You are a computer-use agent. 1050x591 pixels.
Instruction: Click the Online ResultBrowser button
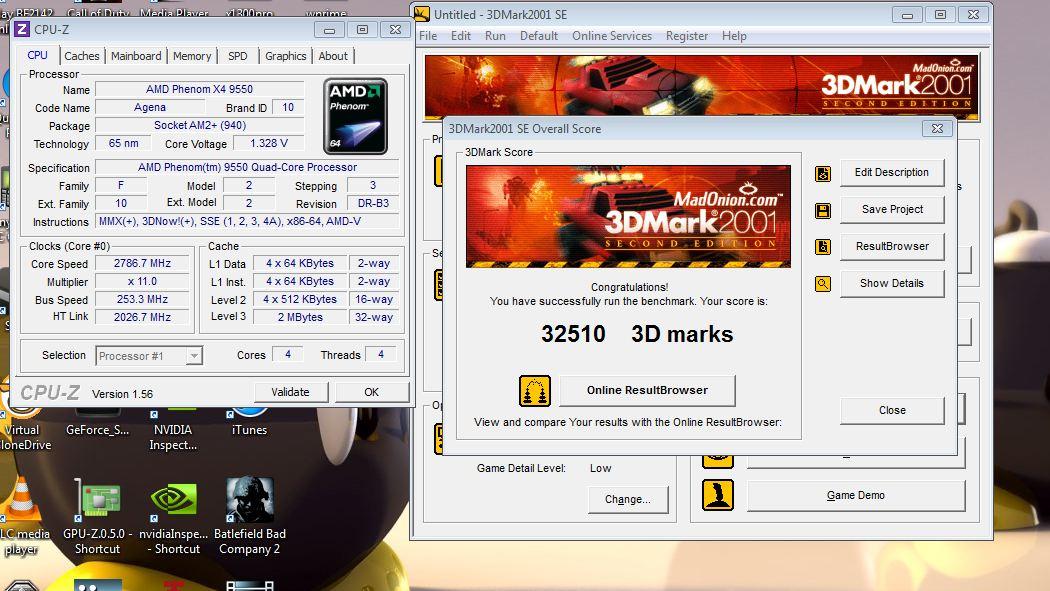click(648, 390)
